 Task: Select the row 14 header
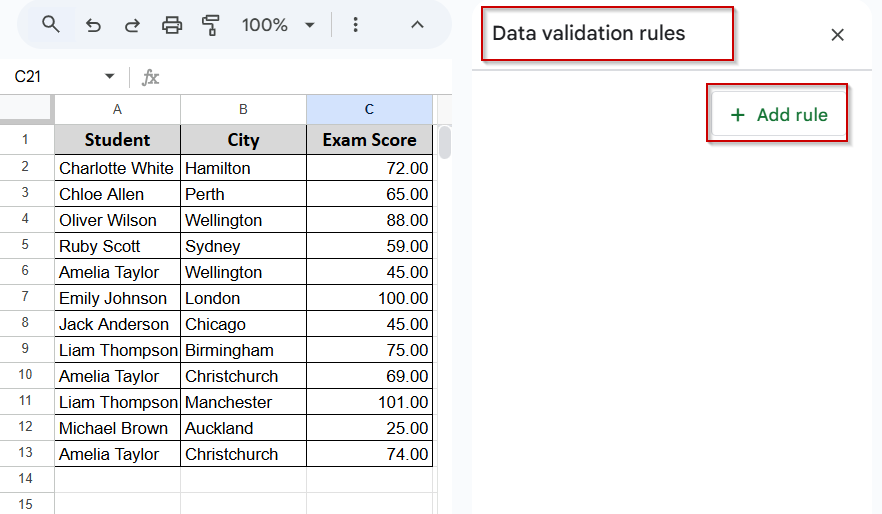coord(26,479)
